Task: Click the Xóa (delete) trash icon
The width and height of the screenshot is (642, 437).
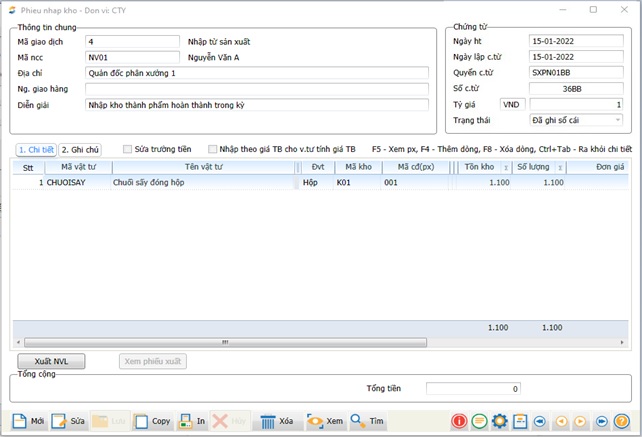Action: point(268,421)
